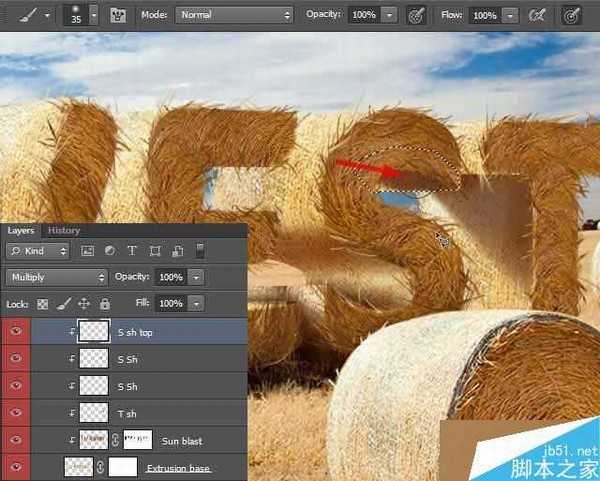Hide the 'S sh top' layer

click(x=15, y=331)
